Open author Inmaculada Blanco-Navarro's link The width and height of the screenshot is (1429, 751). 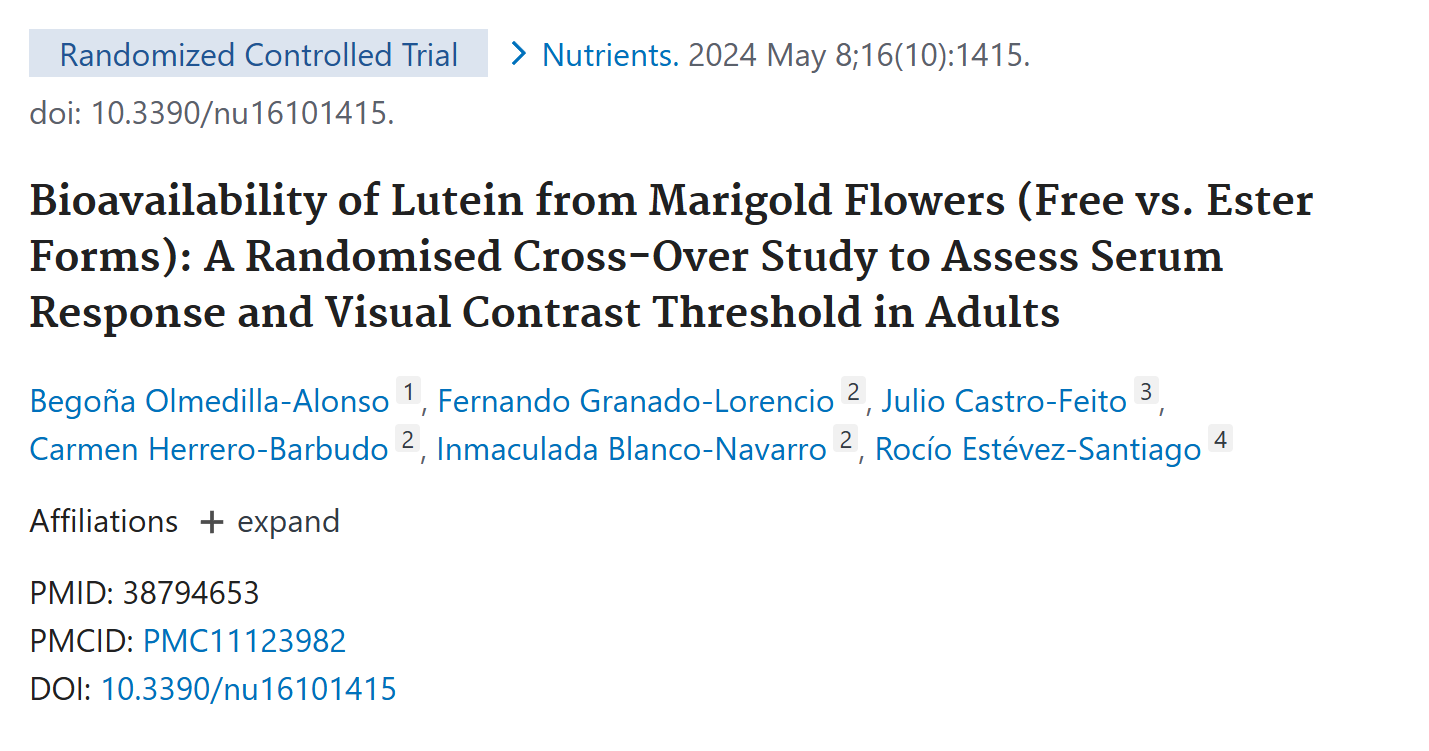pos(632,449)
